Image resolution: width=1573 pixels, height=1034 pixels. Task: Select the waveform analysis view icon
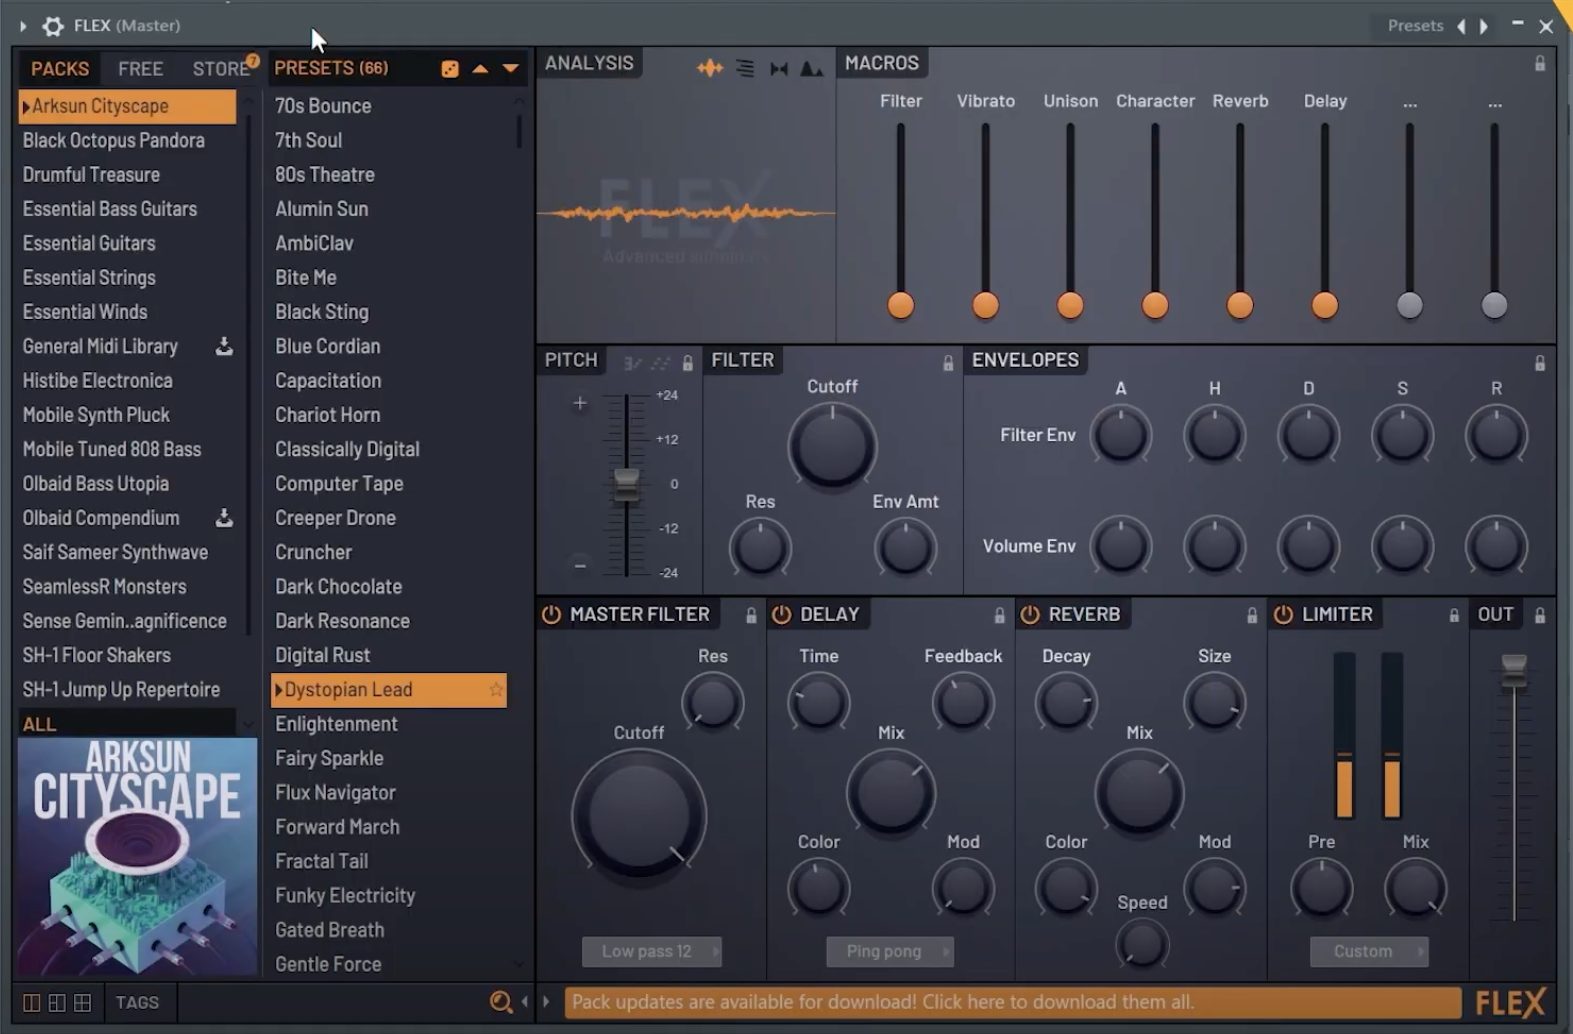(x=710, y=68)
